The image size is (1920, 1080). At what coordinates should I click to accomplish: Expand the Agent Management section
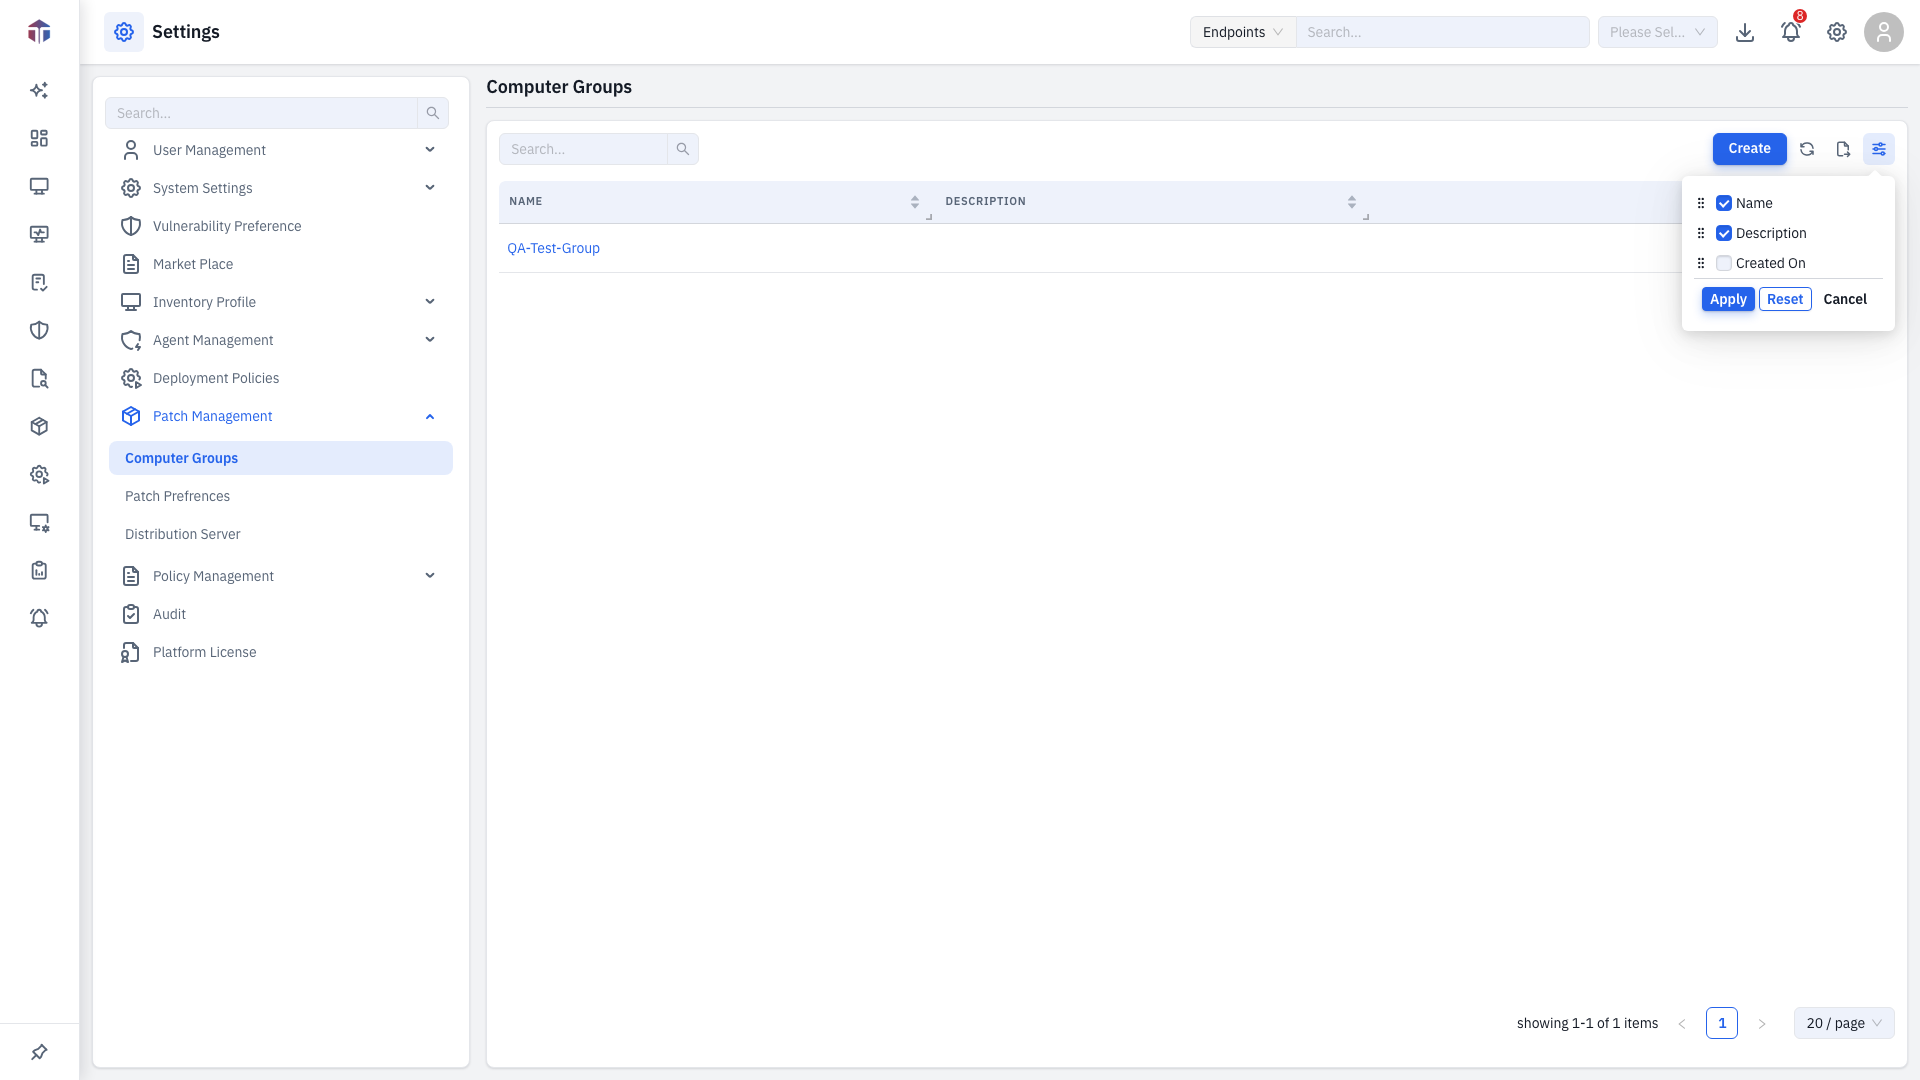pos(281,340)
